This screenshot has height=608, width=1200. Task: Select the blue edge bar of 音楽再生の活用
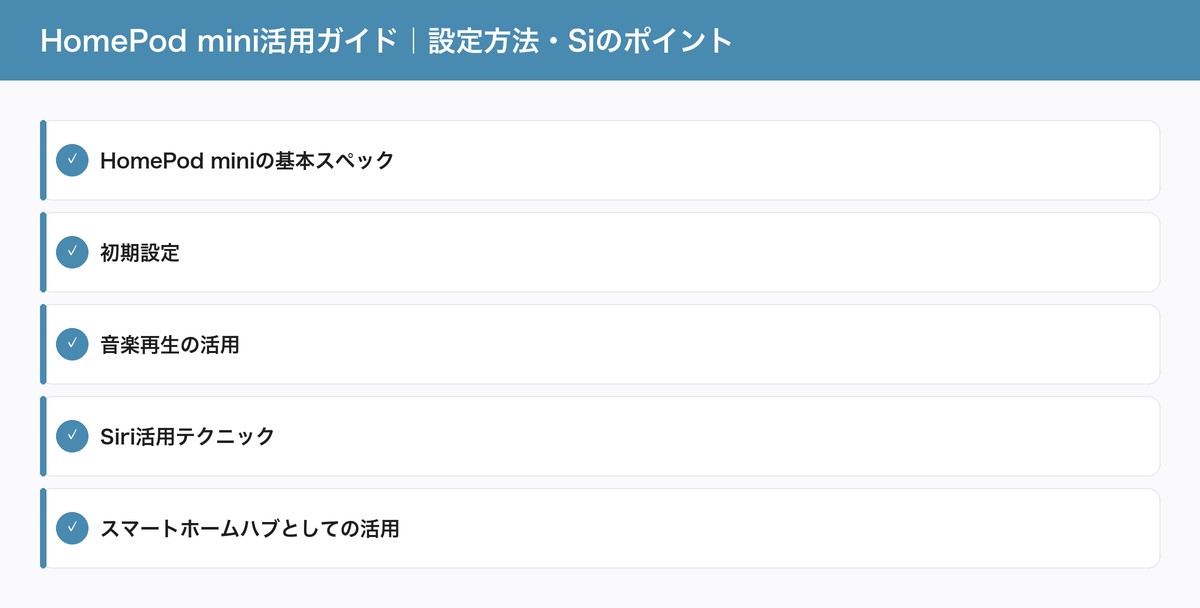pos(43,344)
